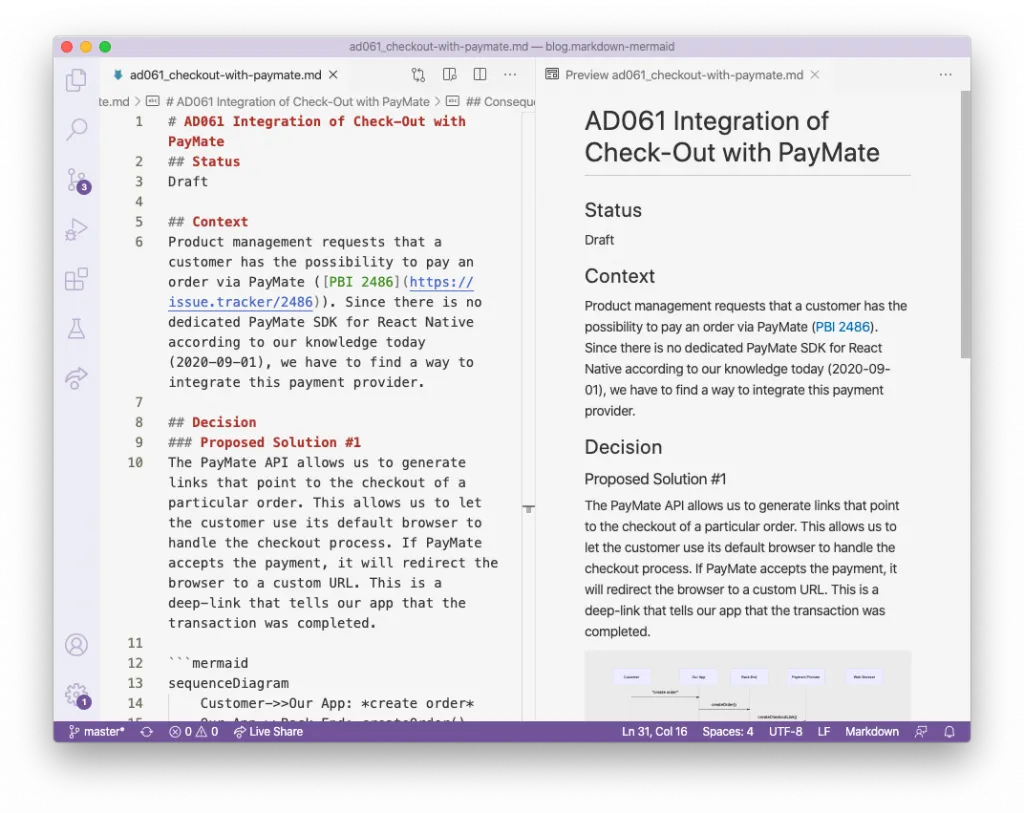Click the PBI 2486 link in preview

click(842, 327)
